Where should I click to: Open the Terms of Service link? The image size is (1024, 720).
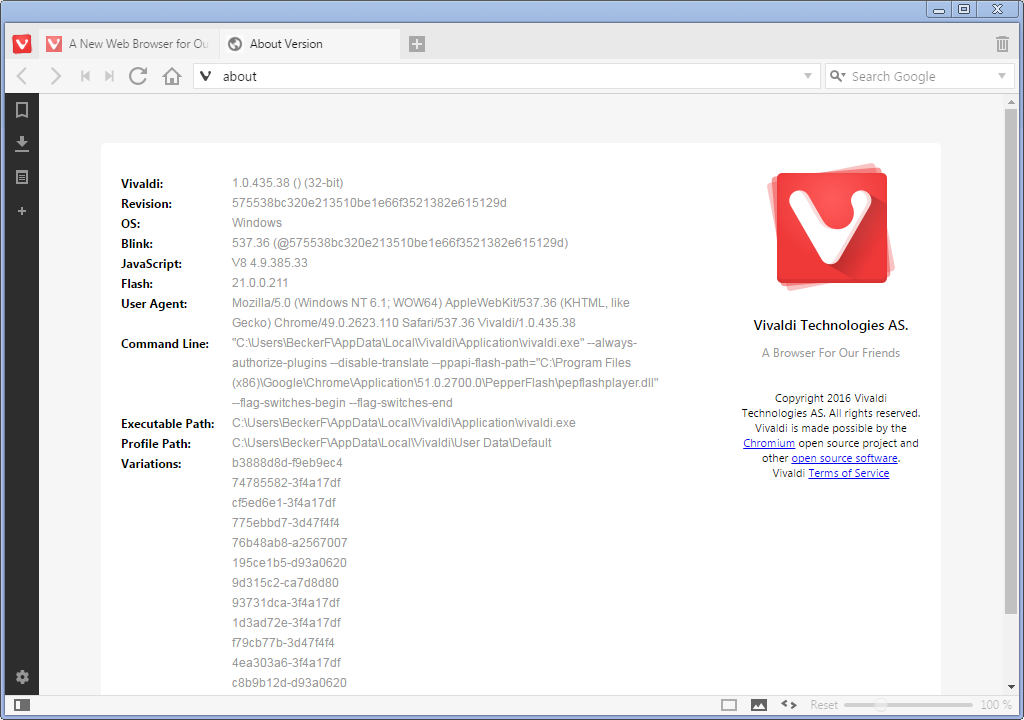(848, 472)
